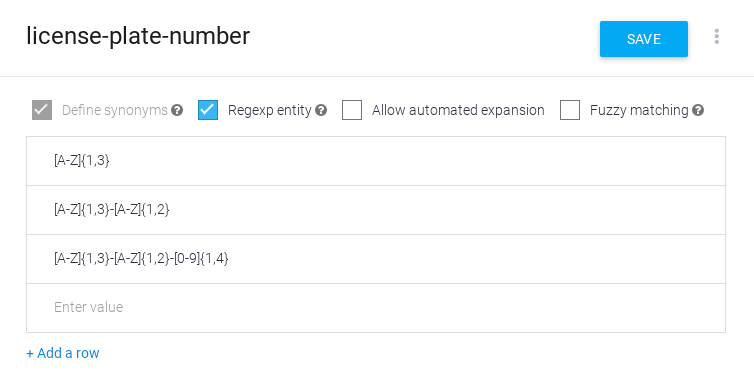The height and width of the screenshot is (381, 754).
Task: Click the {1,4} quantifier in third regex
Action: click(x=214, y=259)
